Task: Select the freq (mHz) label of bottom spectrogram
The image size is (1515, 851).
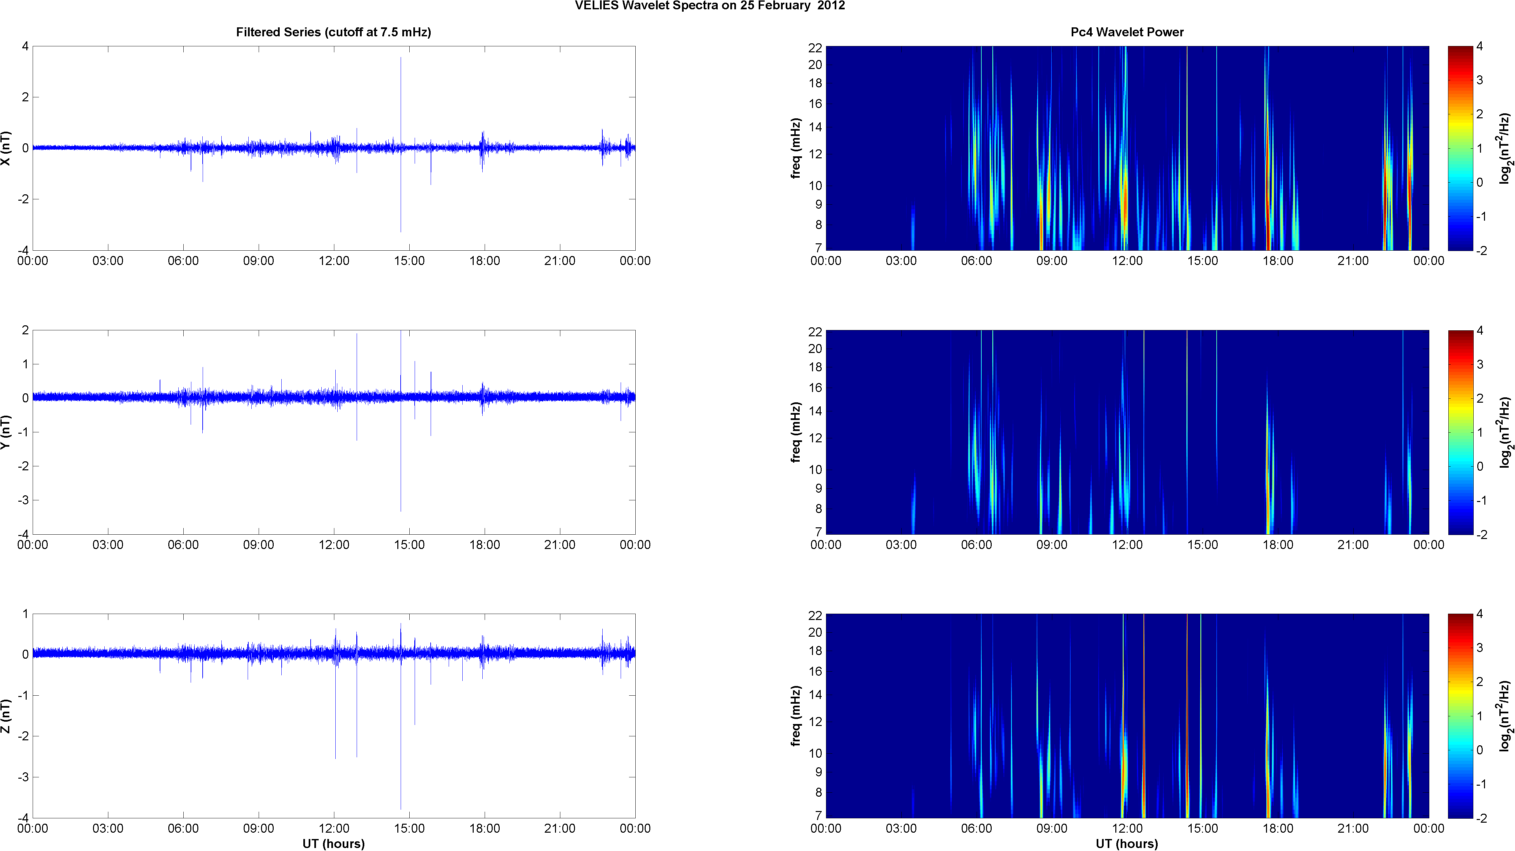Action: (x=796, y=716)
